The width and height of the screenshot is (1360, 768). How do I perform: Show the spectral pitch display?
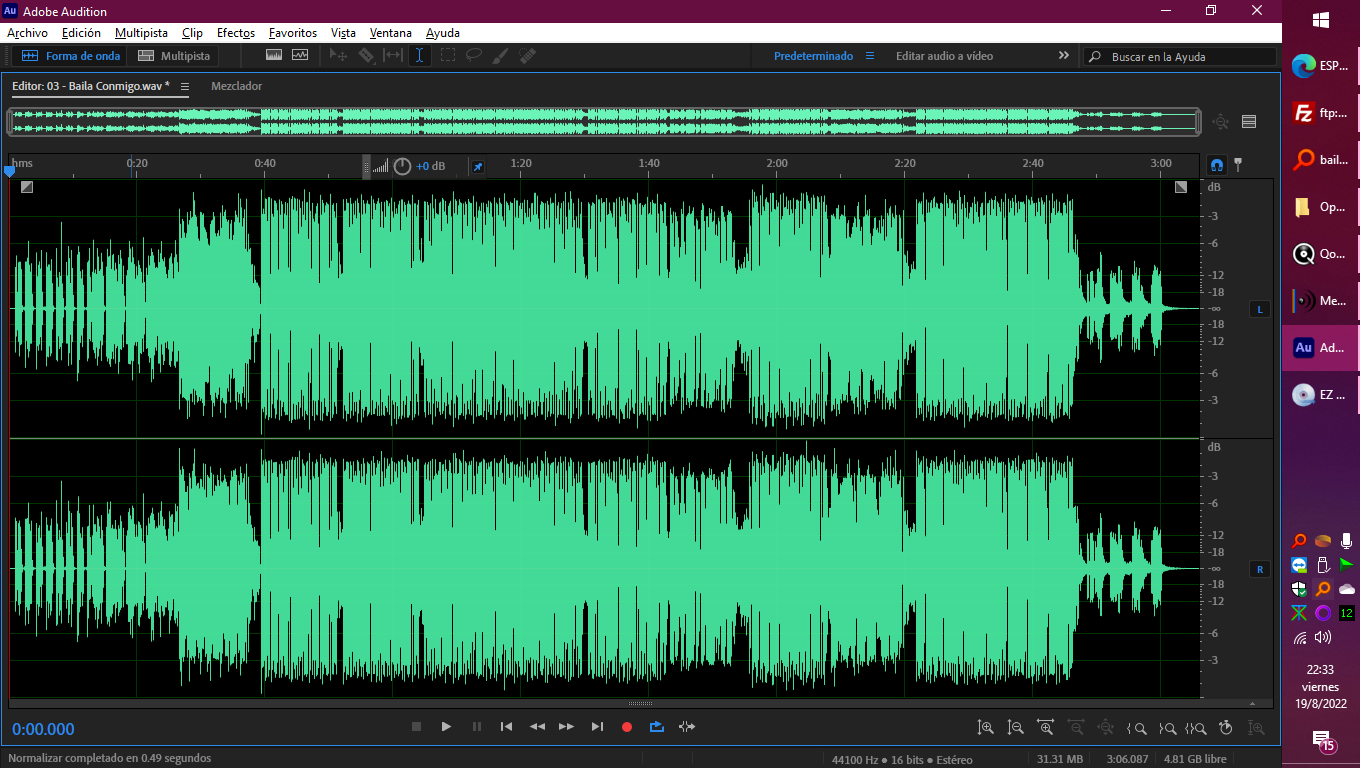[x=300, y=56]
